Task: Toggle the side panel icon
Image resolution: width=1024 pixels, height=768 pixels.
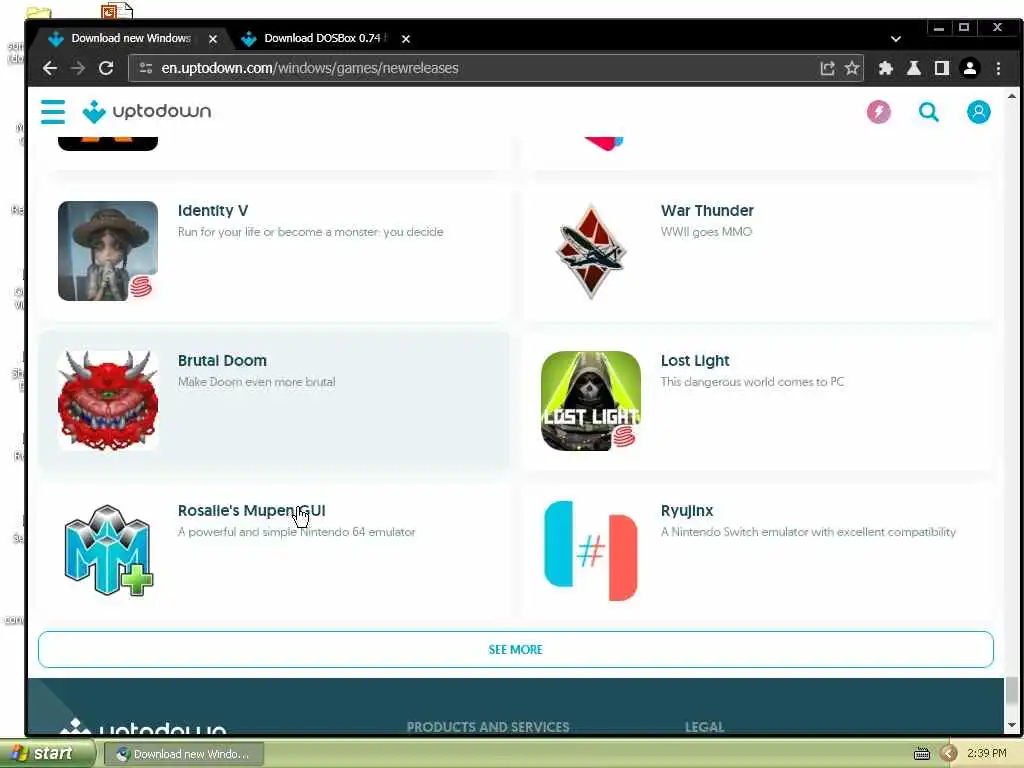Action: [x=941, y=68]
